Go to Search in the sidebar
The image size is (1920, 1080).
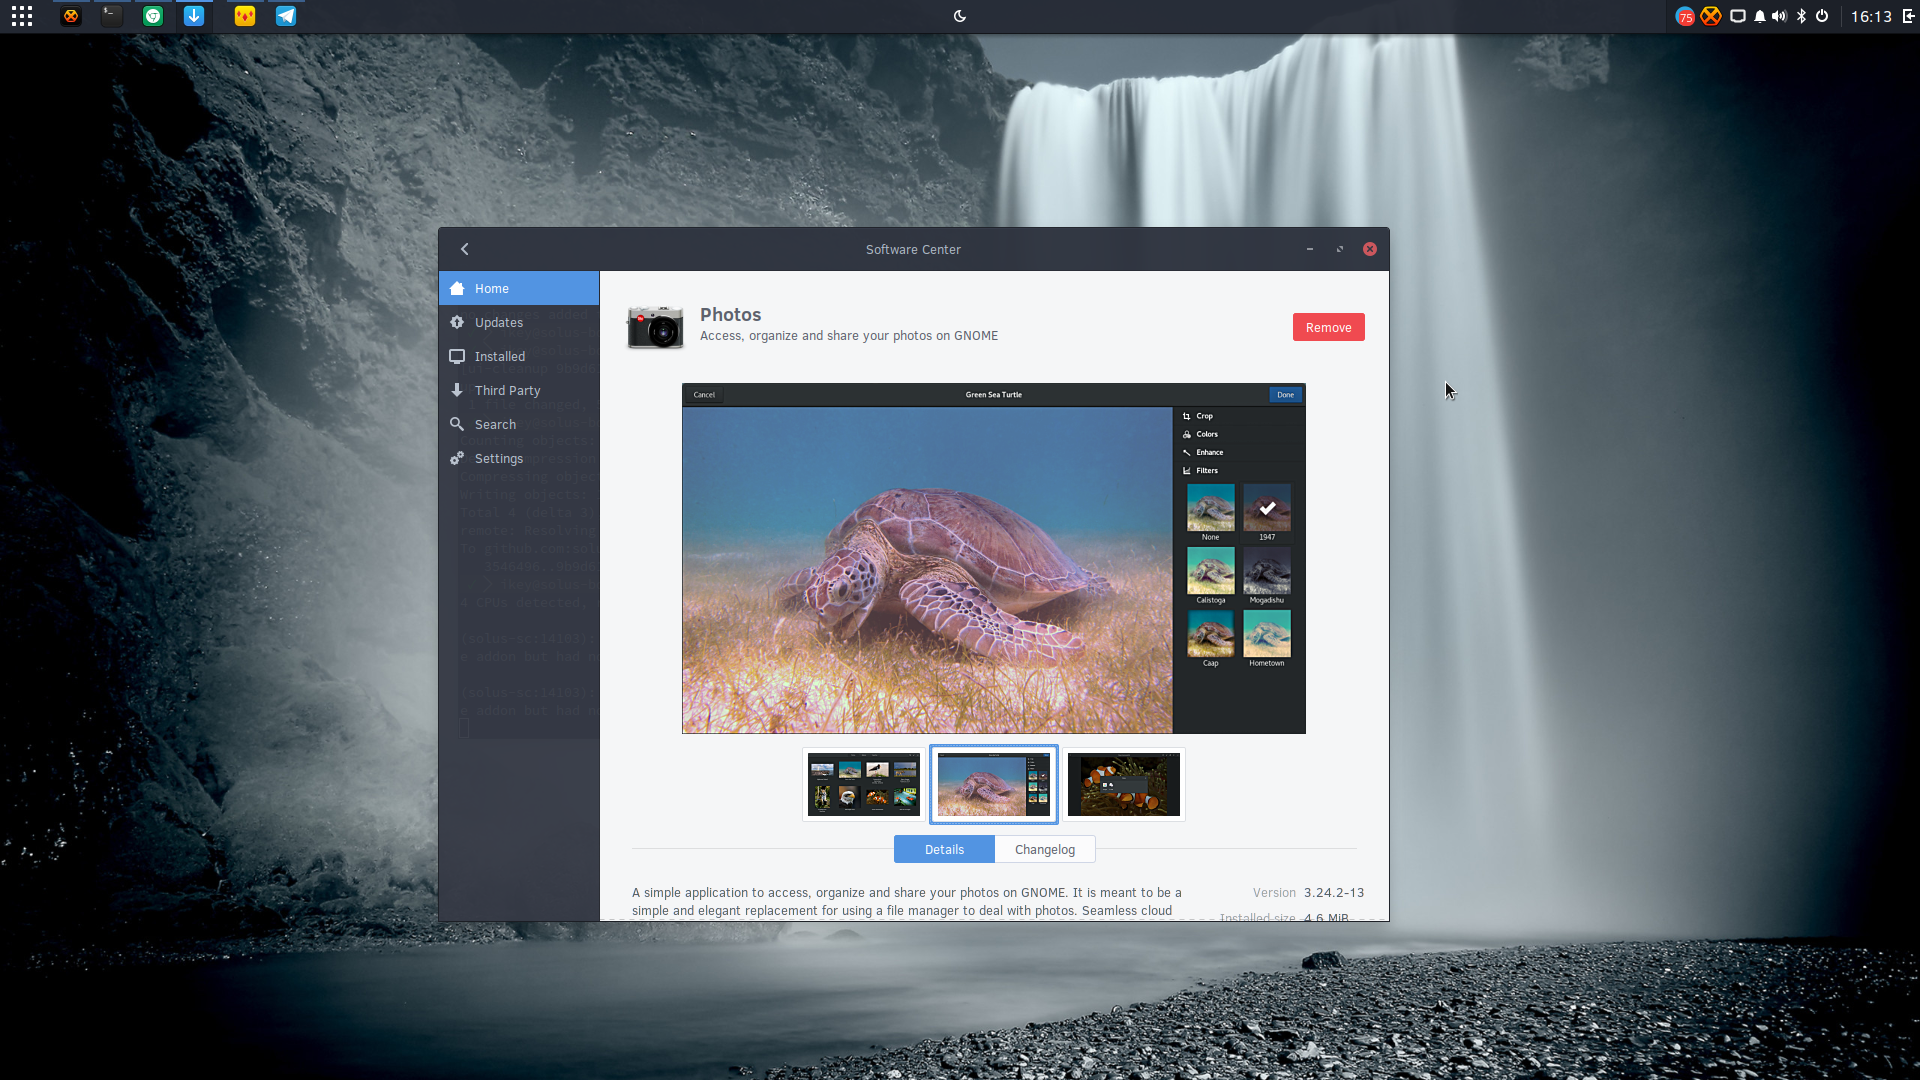click(519, 424)
